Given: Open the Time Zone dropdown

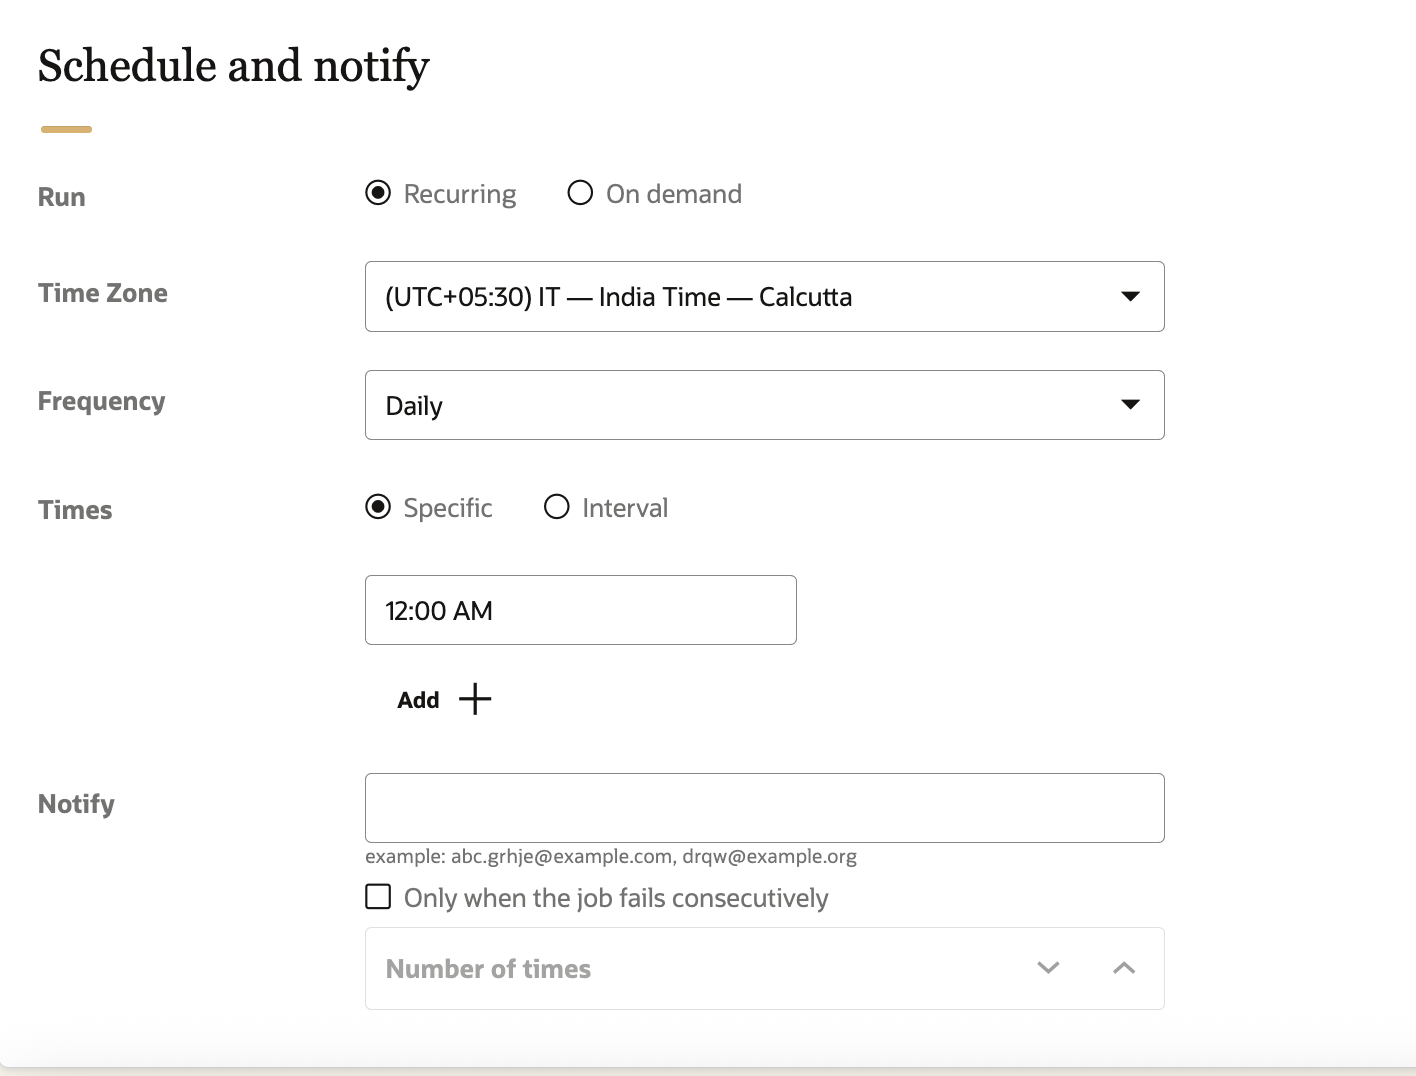Looking at the screenshot, I should tap(765, 296).
